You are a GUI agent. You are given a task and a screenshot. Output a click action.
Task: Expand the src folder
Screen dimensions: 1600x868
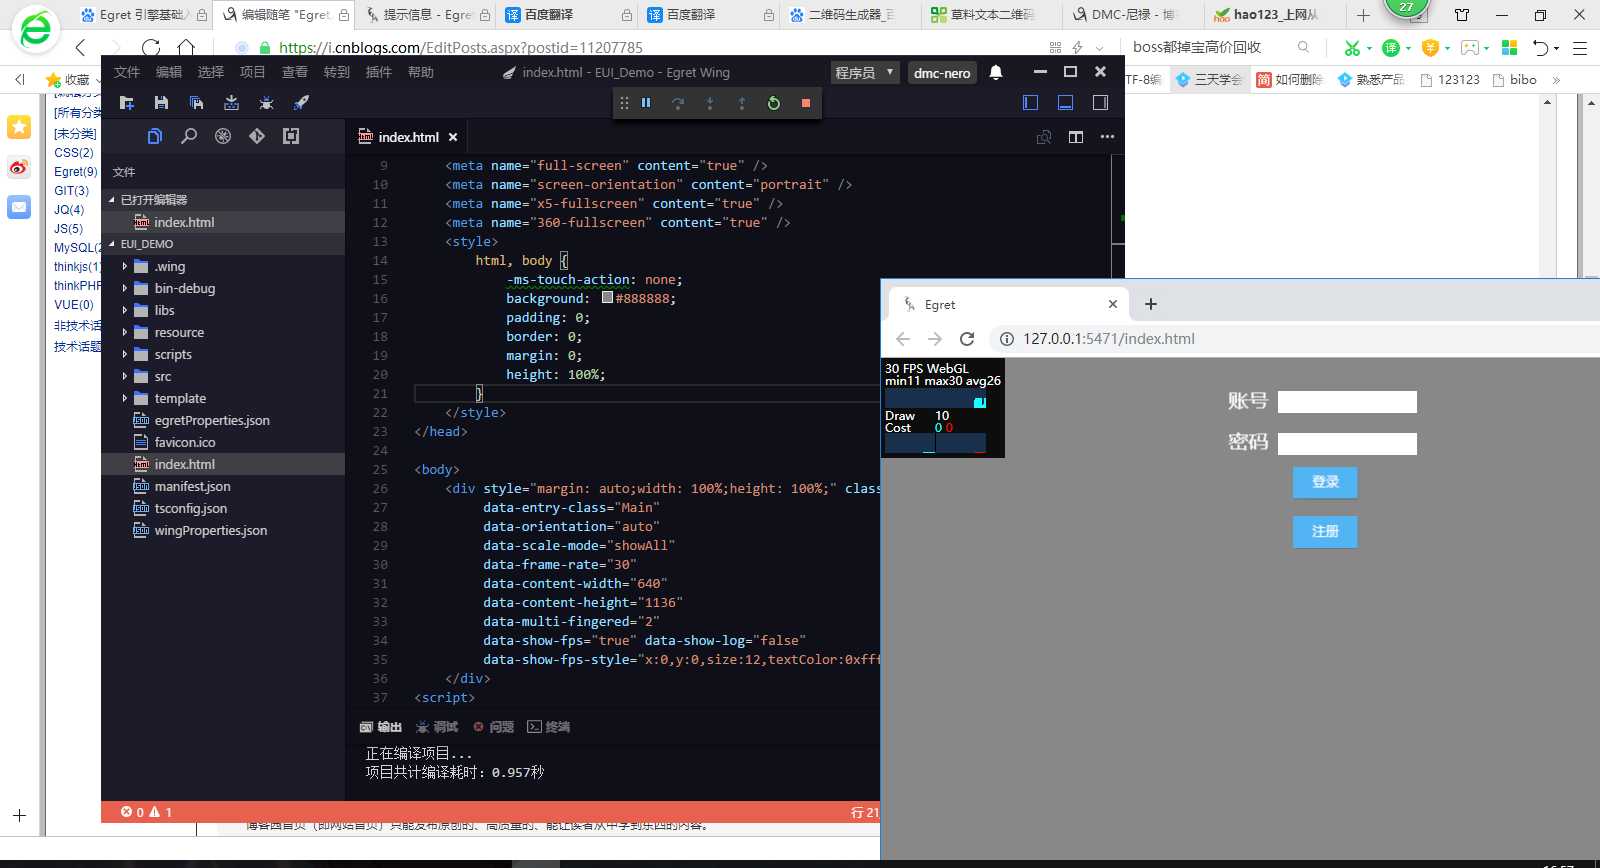[125, 377]
